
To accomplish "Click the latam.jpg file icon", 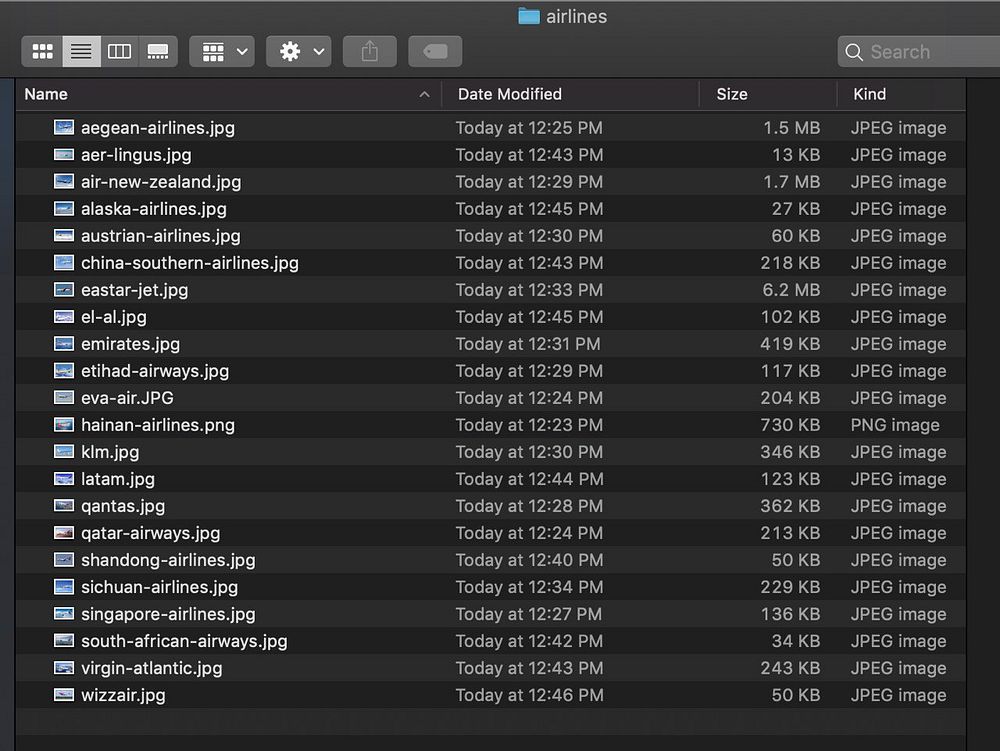I will click(64, 479).
